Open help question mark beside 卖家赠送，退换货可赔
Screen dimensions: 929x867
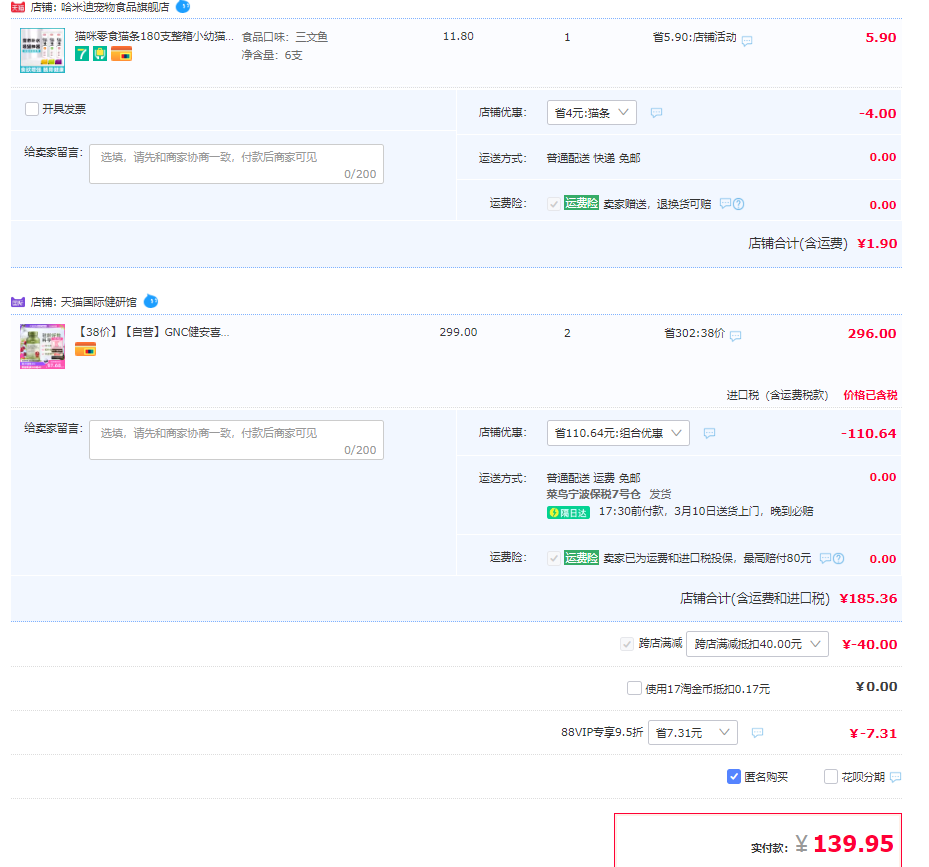pos(738,204)
